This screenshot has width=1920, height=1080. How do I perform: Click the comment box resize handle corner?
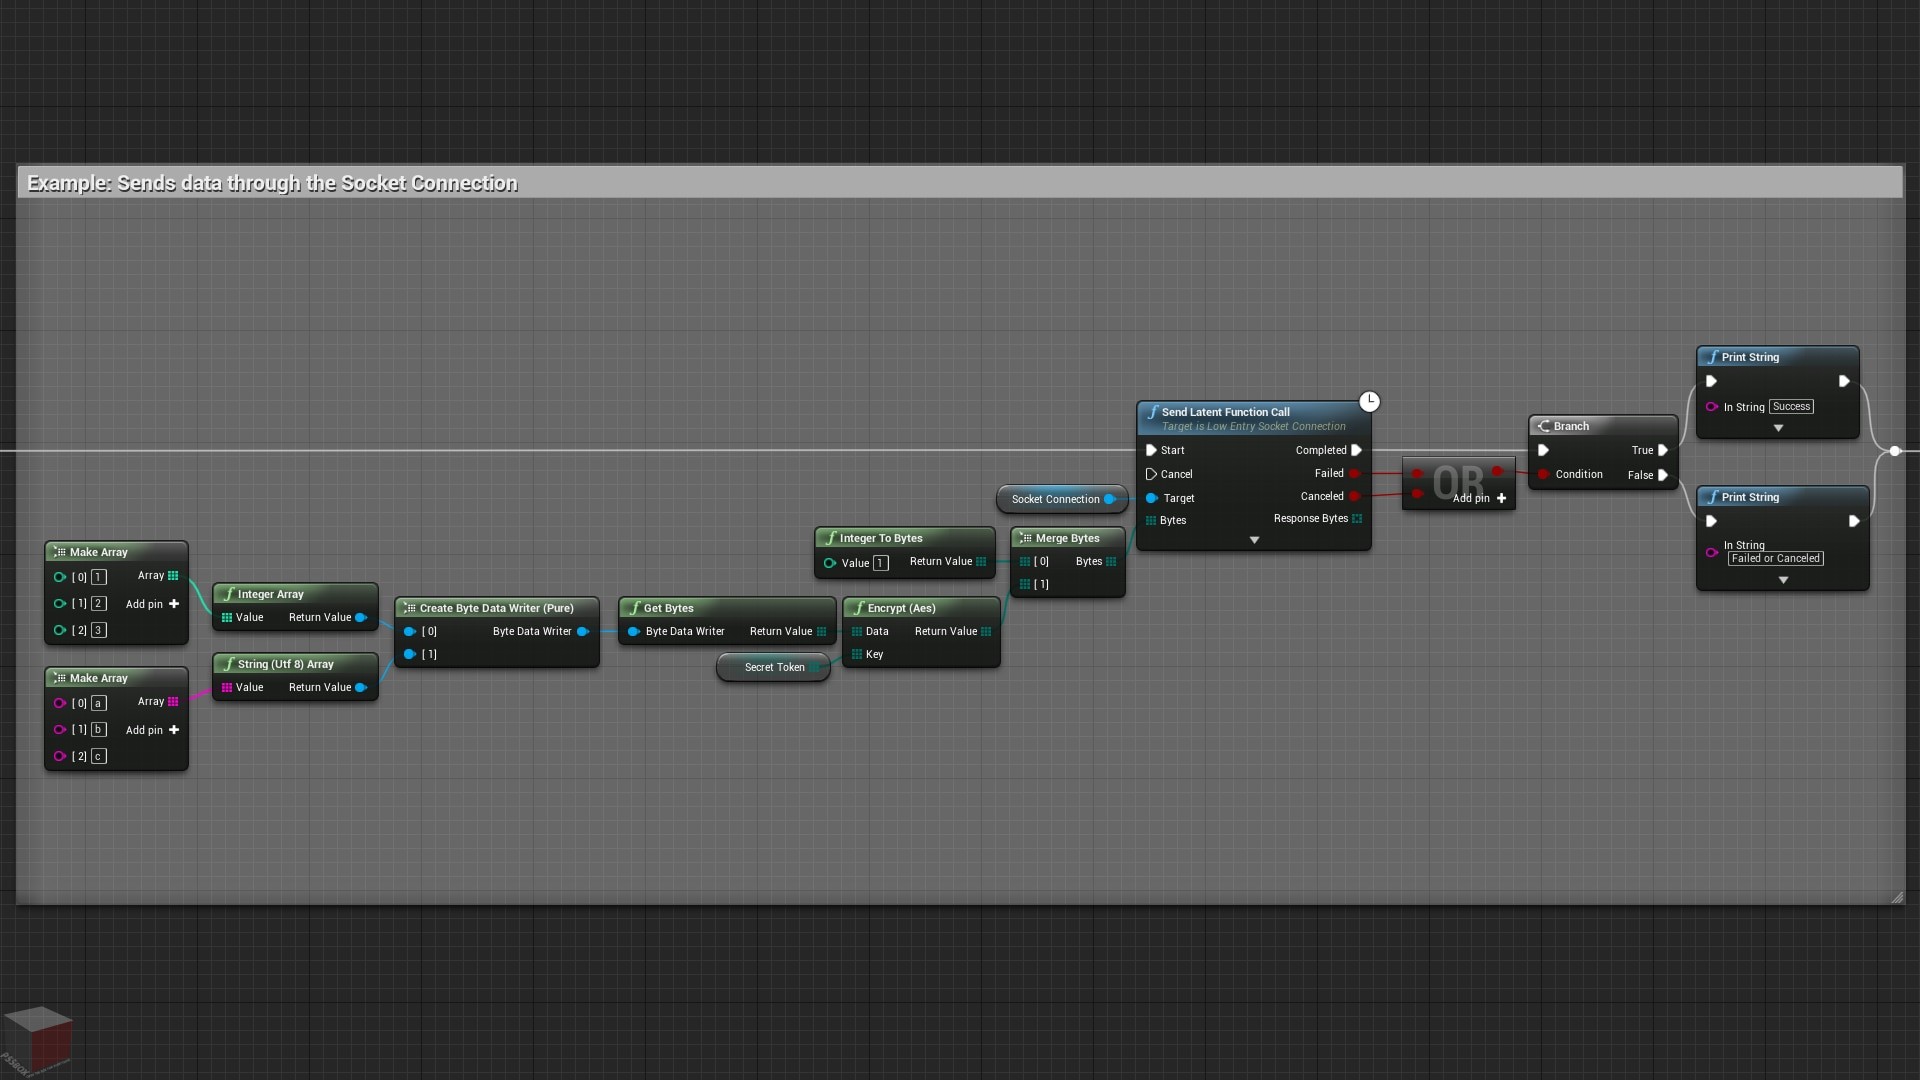1897,897
